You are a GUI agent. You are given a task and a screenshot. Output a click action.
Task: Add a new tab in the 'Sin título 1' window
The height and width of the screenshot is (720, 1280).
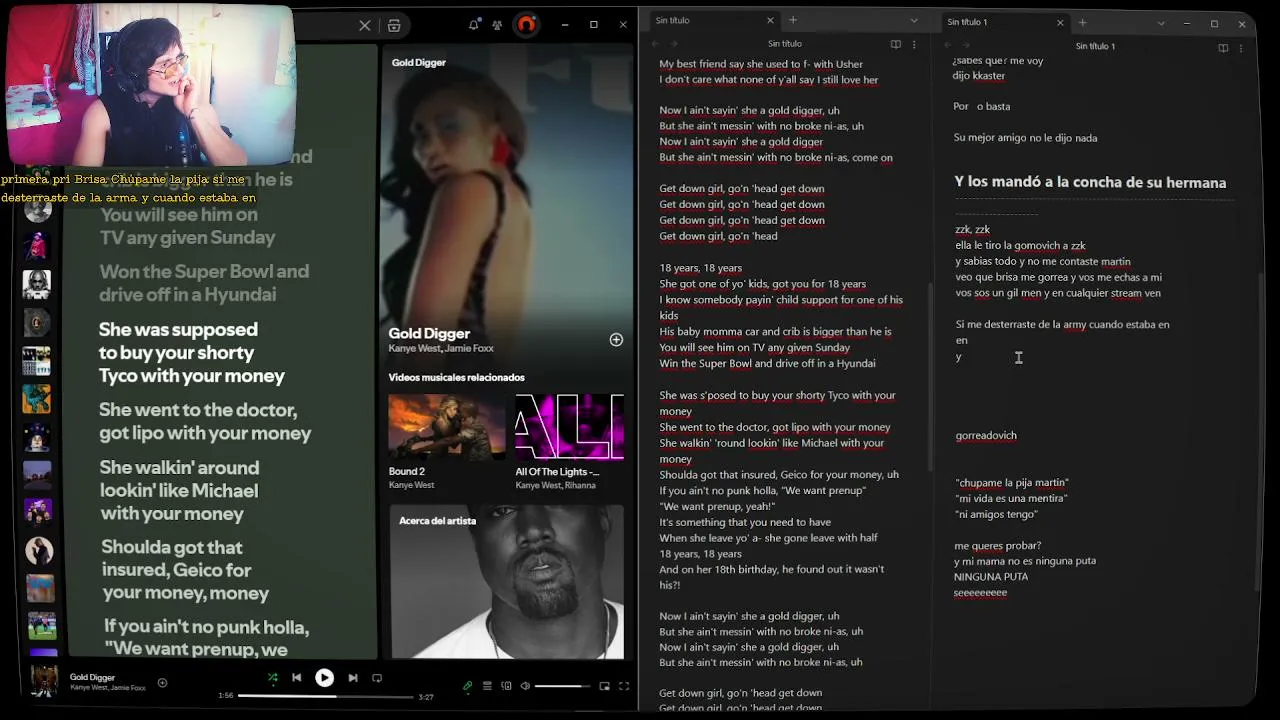click(1082, 22)
